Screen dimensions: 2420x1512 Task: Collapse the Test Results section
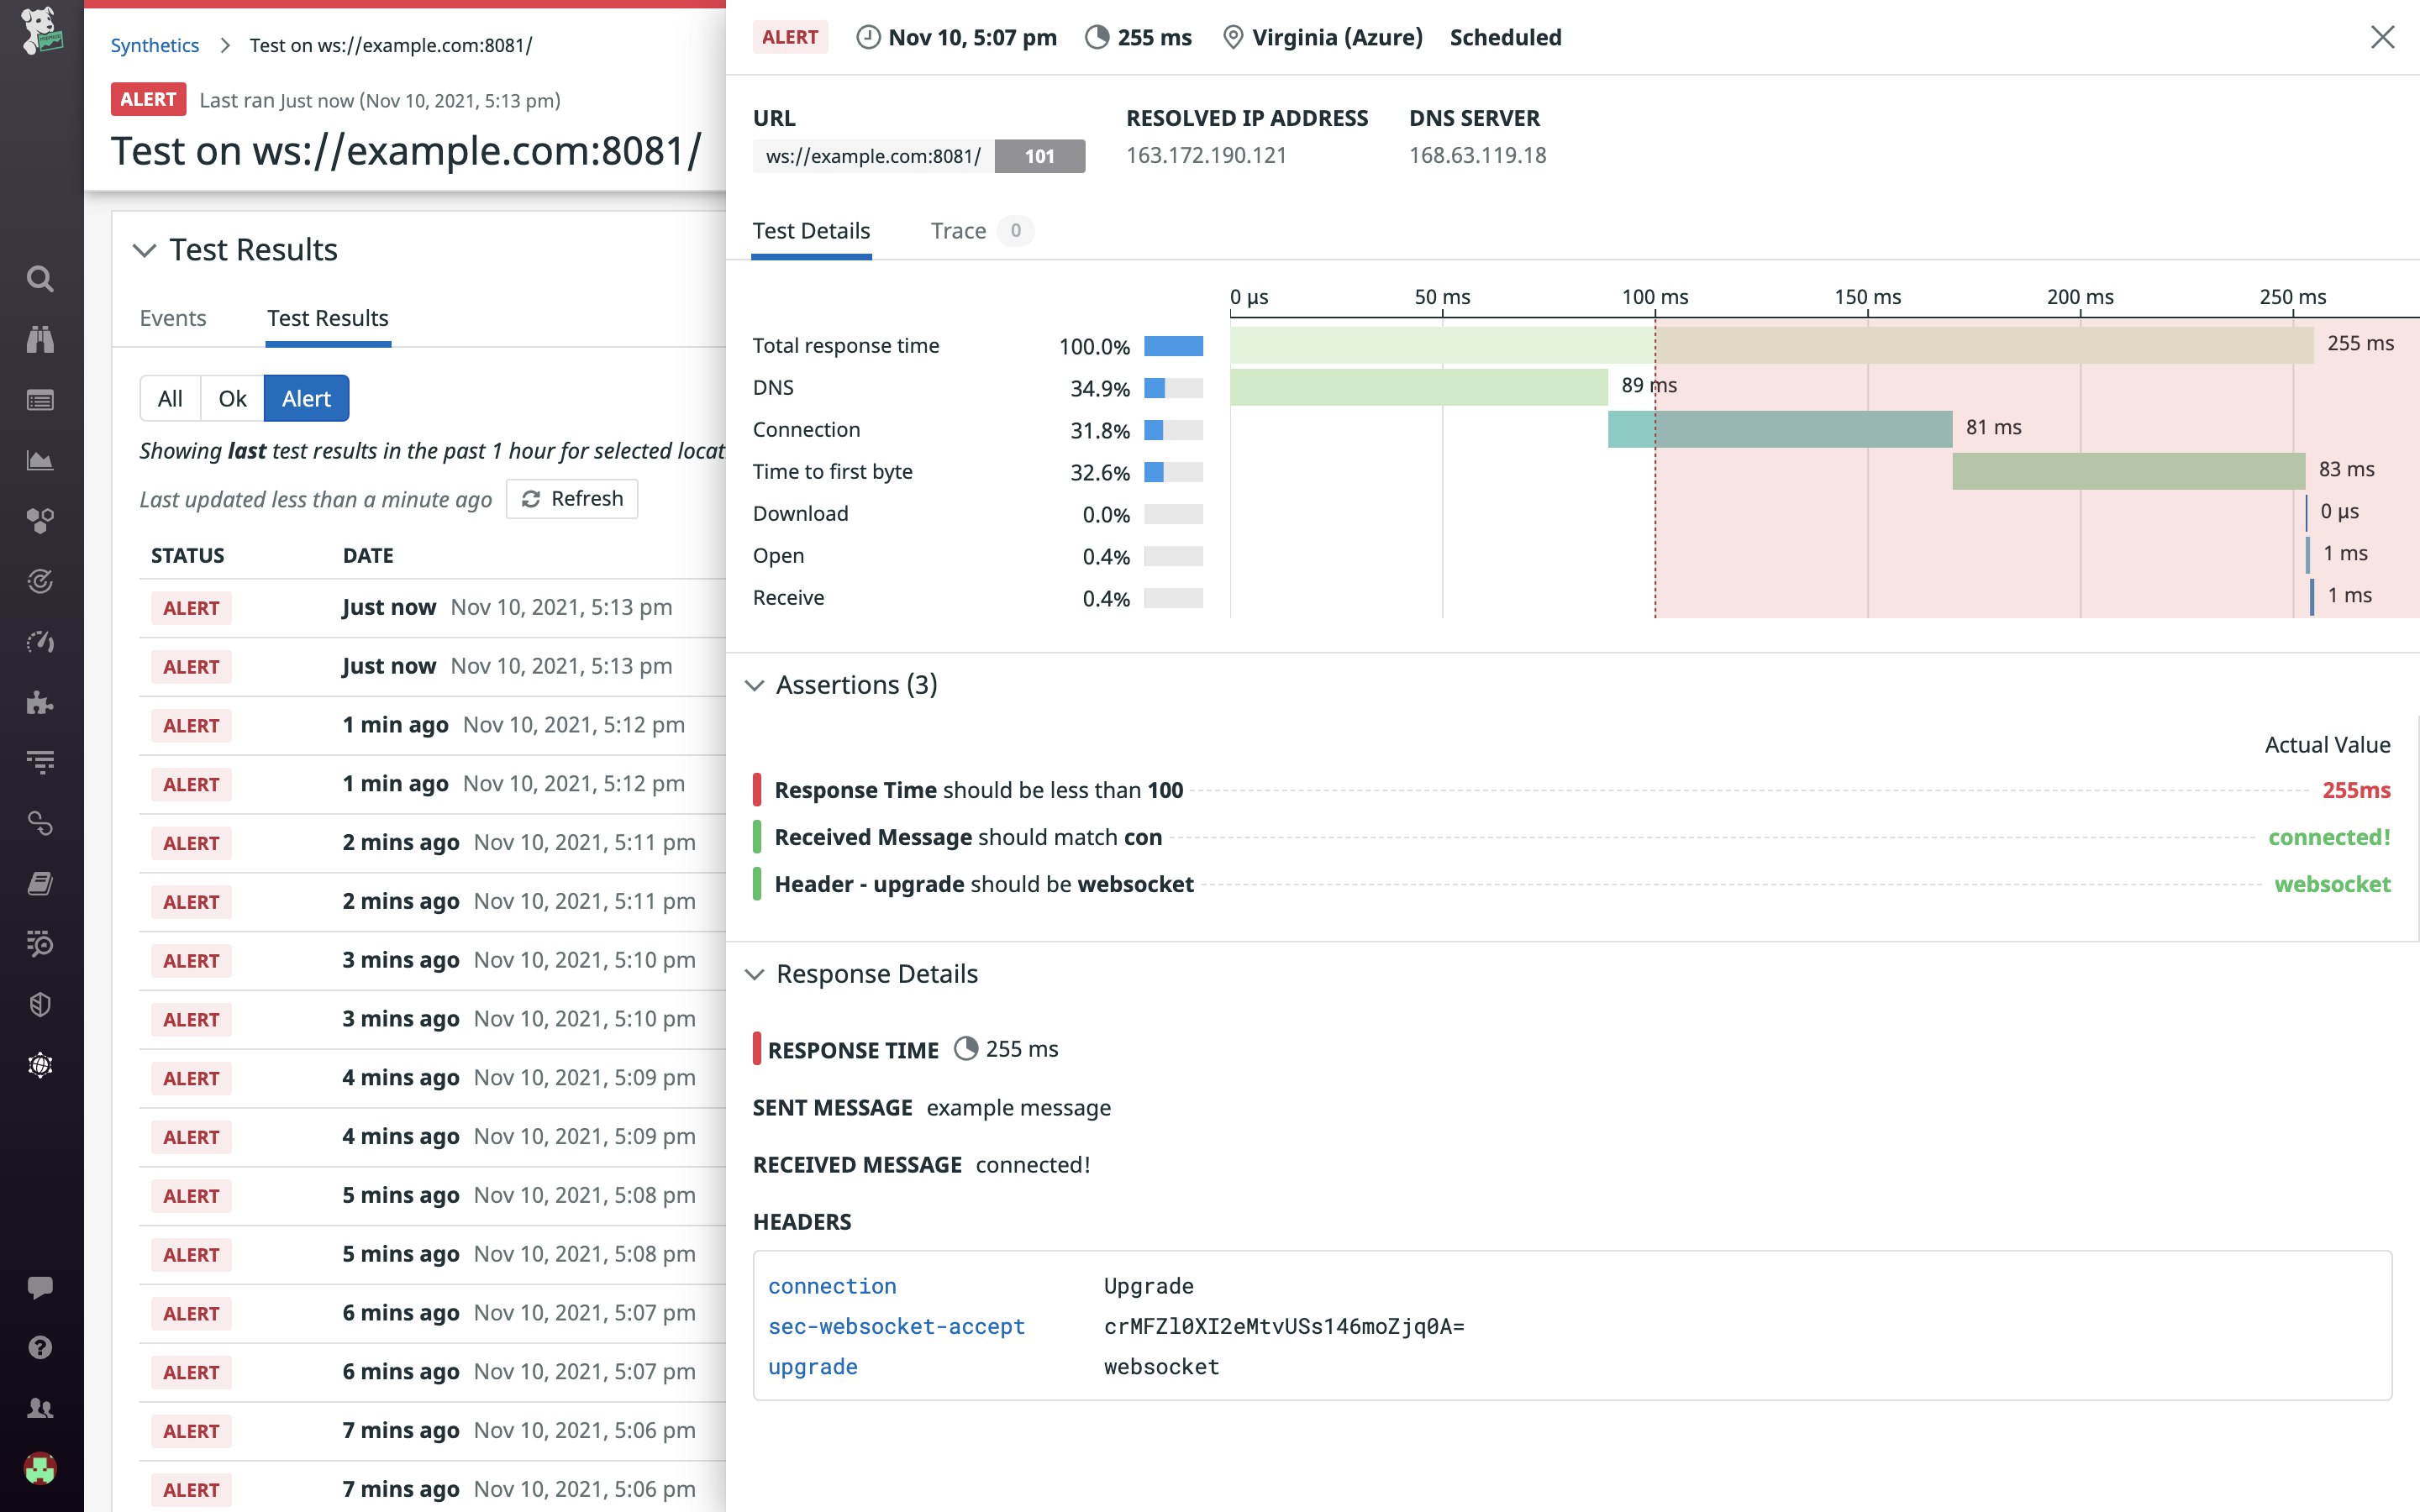(144, 250)
